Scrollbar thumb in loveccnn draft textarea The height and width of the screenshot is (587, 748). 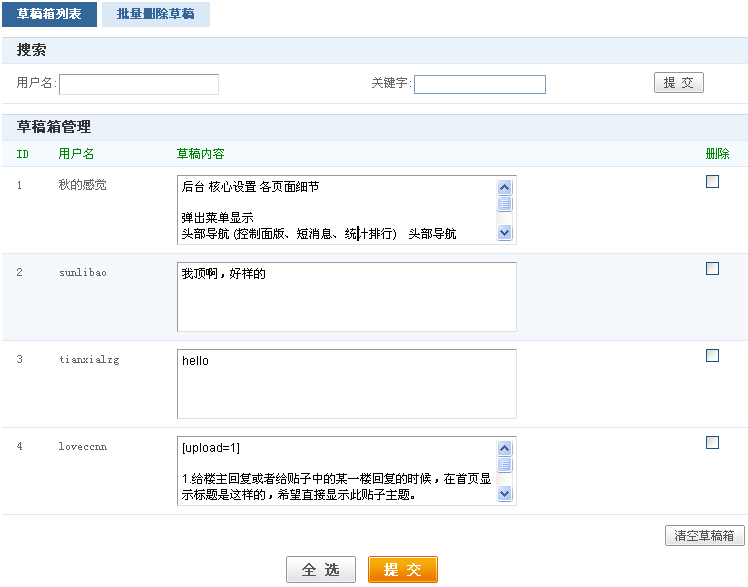pyautogui.click(x=504, y=465)
